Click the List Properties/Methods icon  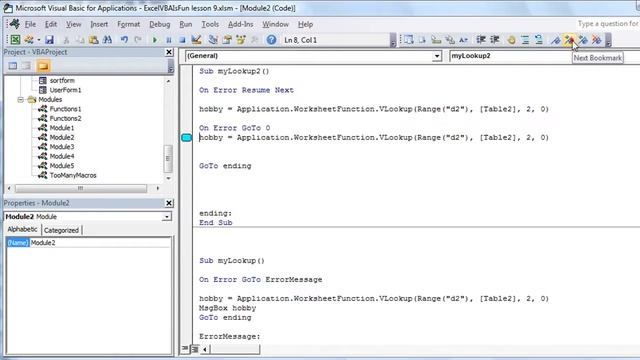[x=409, y=40]
